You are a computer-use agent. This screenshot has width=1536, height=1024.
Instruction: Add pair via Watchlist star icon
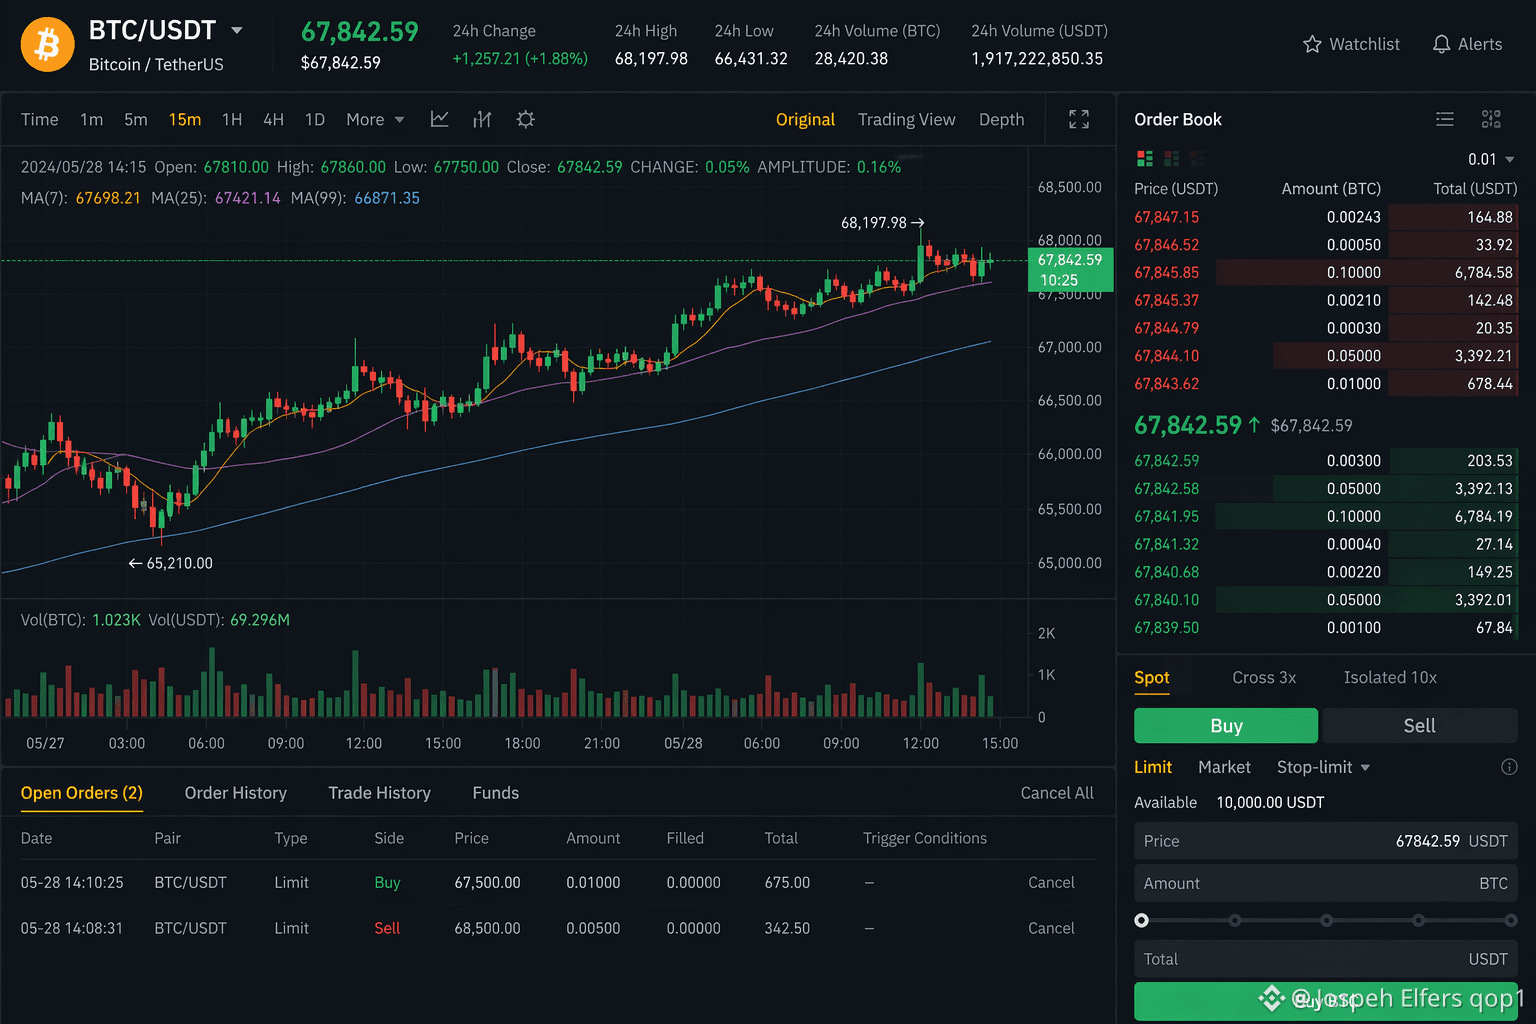pyautogui.click(x=1312, y=44)
